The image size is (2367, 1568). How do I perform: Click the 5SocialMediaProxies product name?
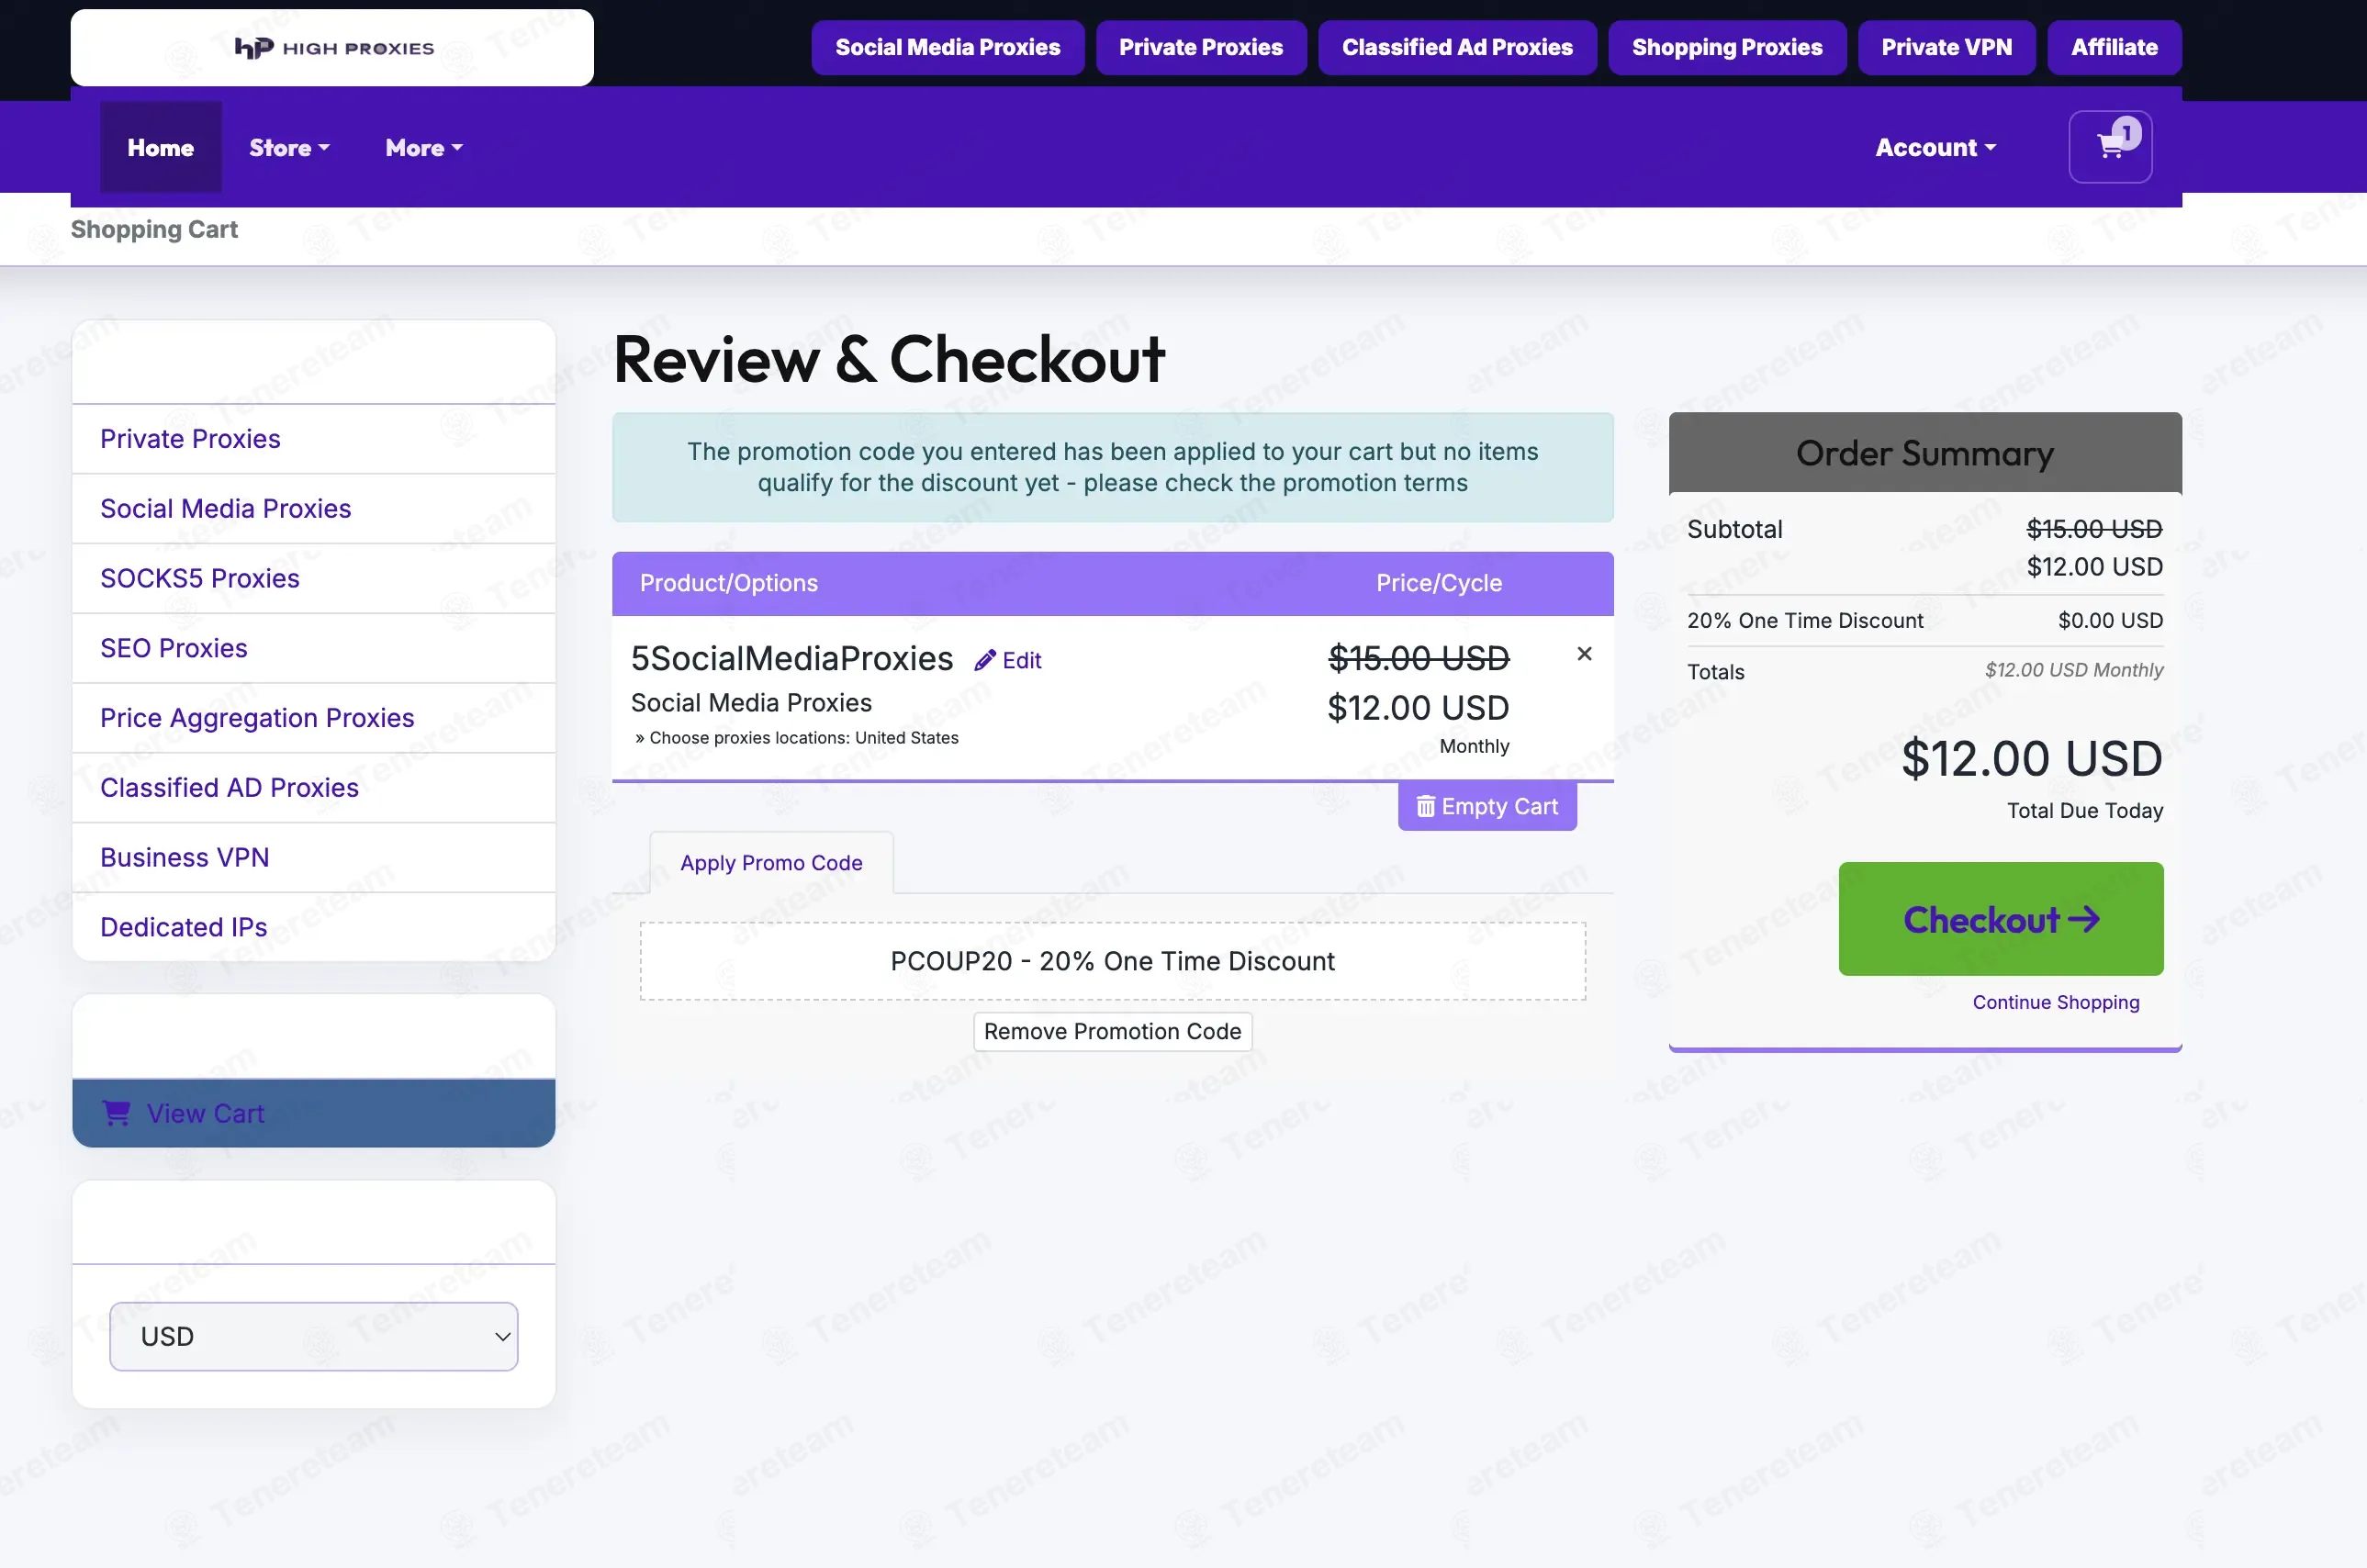click(791, 659)
